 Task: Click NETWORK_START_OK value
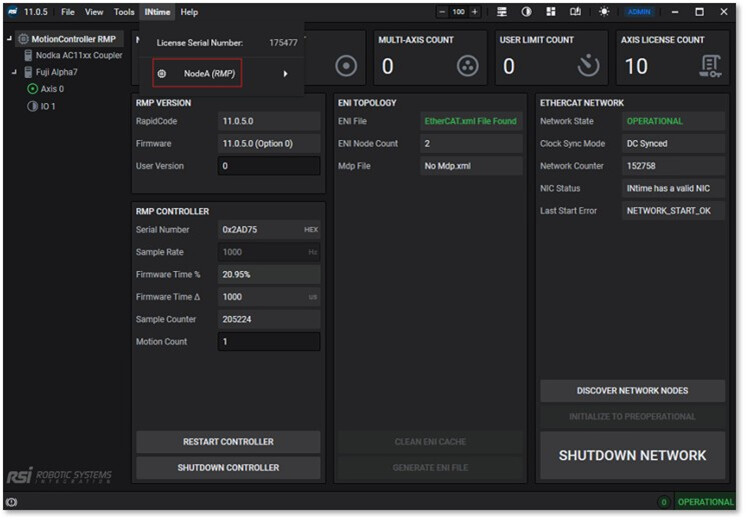pyautogui.click(x=673, y=210)
